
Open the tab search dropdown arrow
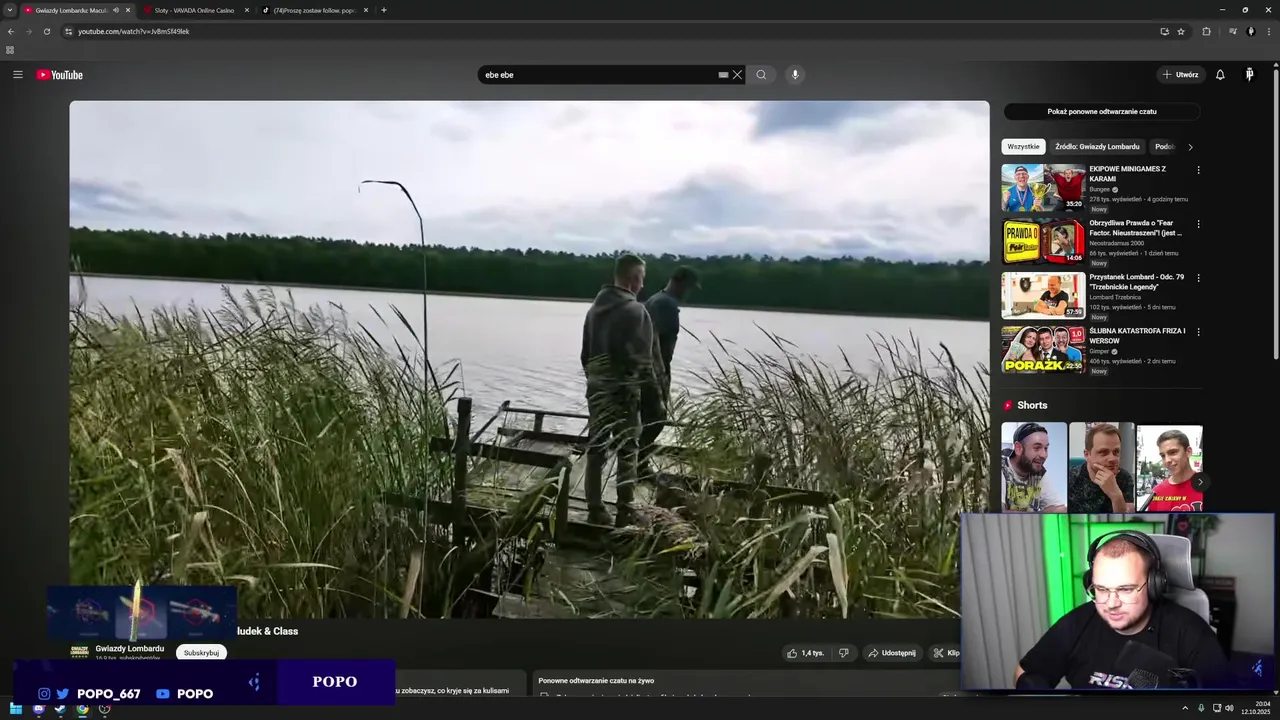click(x=9, y=10)
